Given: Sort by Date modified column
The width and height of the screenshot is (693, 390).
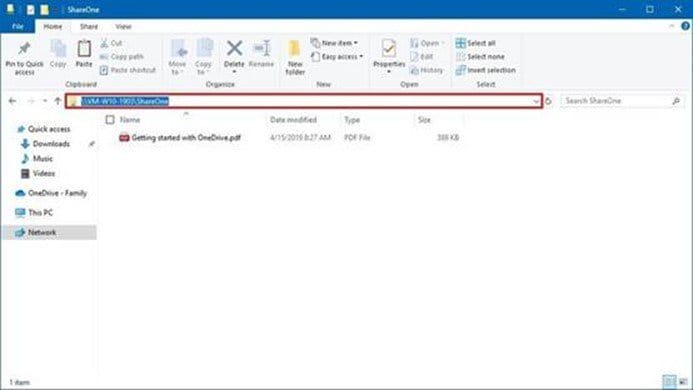Looking at the screenshot, I should (293, 119).
